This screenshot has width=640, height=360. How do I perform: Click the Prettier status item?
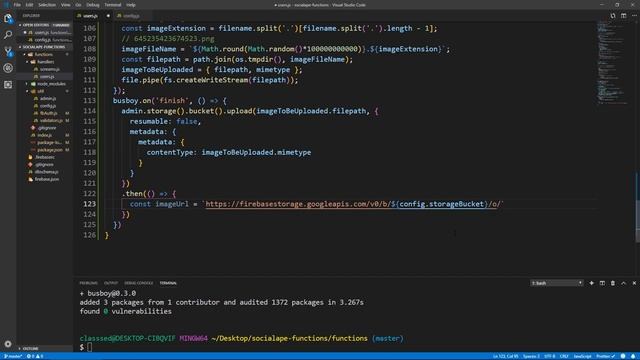(606, 356)
